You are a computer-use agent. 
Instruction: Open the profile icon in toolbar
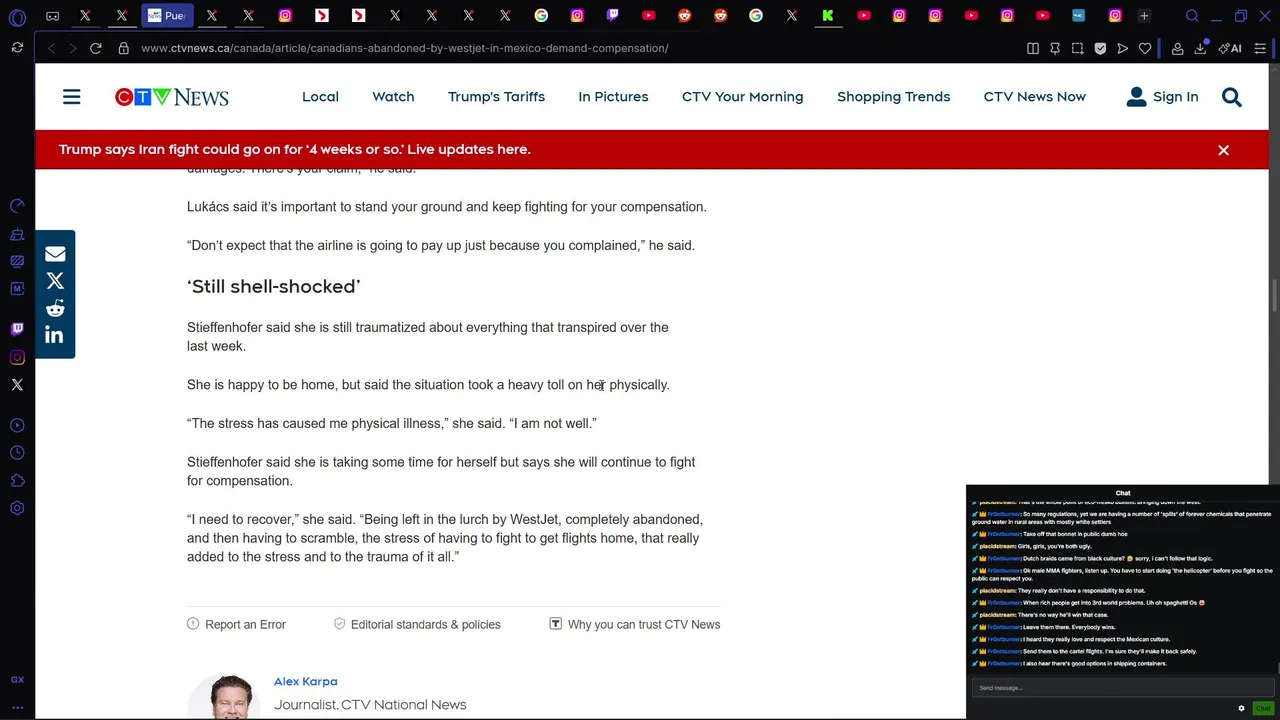point(1177,48)
